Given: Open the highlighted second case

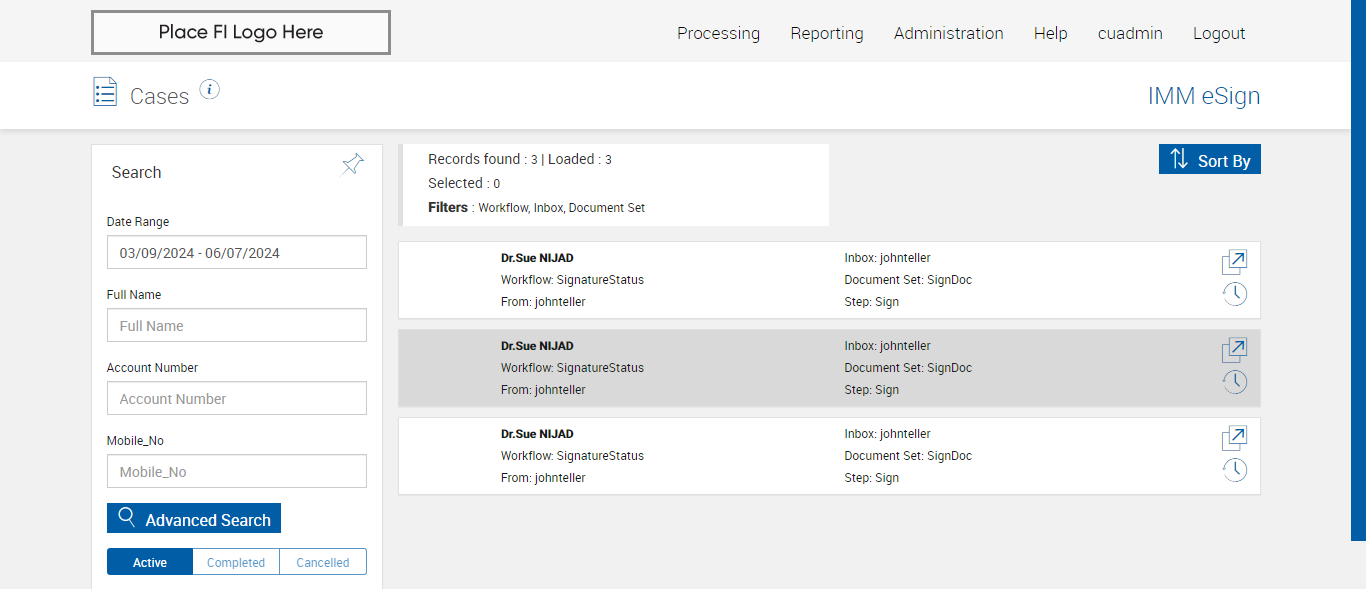Looking at the screenshot, I should pyautogui.click(x=1234, y=351).
